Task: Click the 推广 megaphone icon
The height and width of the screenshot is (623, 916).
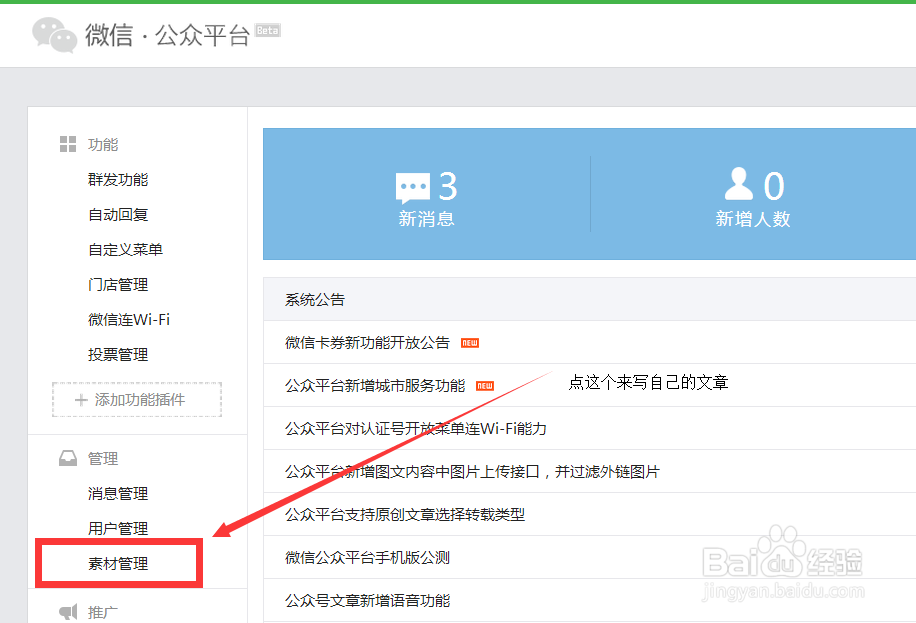Action: [68, 612]
